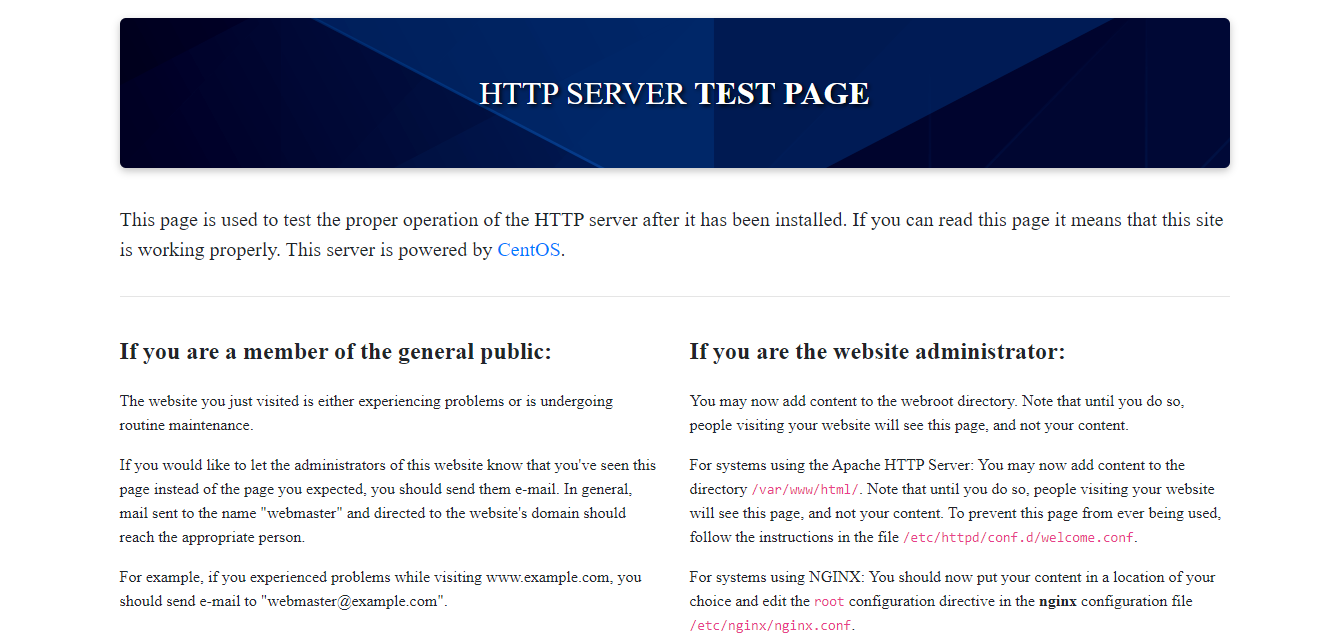Click the 'website administrator' heading

click(877, 352)
